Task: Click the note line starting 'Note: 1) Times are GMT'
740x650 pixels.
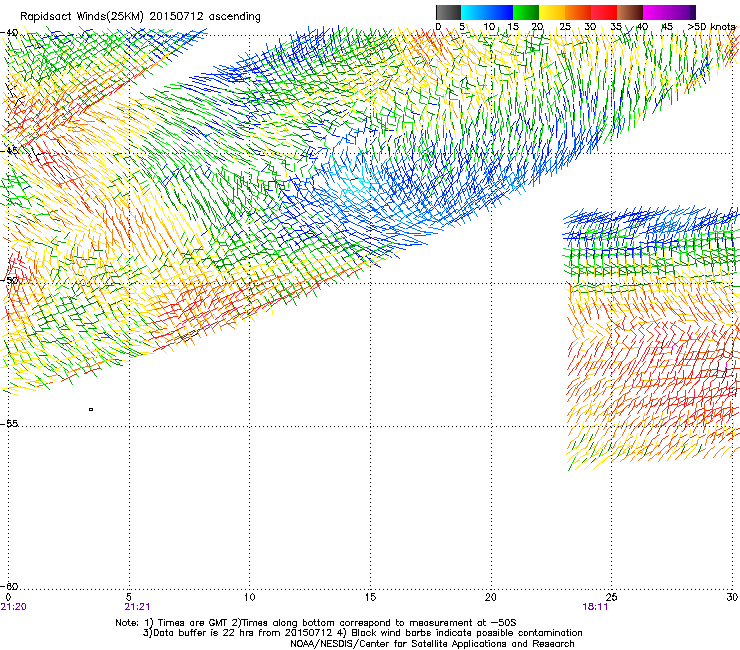Action: pos(316,623)
